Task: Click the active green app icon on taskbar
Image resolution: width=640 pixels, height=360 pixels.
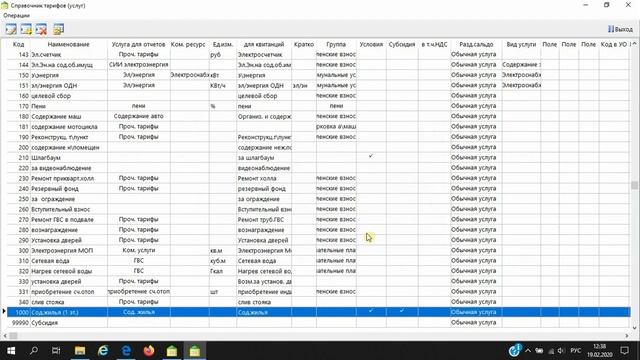Action: click(x=195, y=351)
